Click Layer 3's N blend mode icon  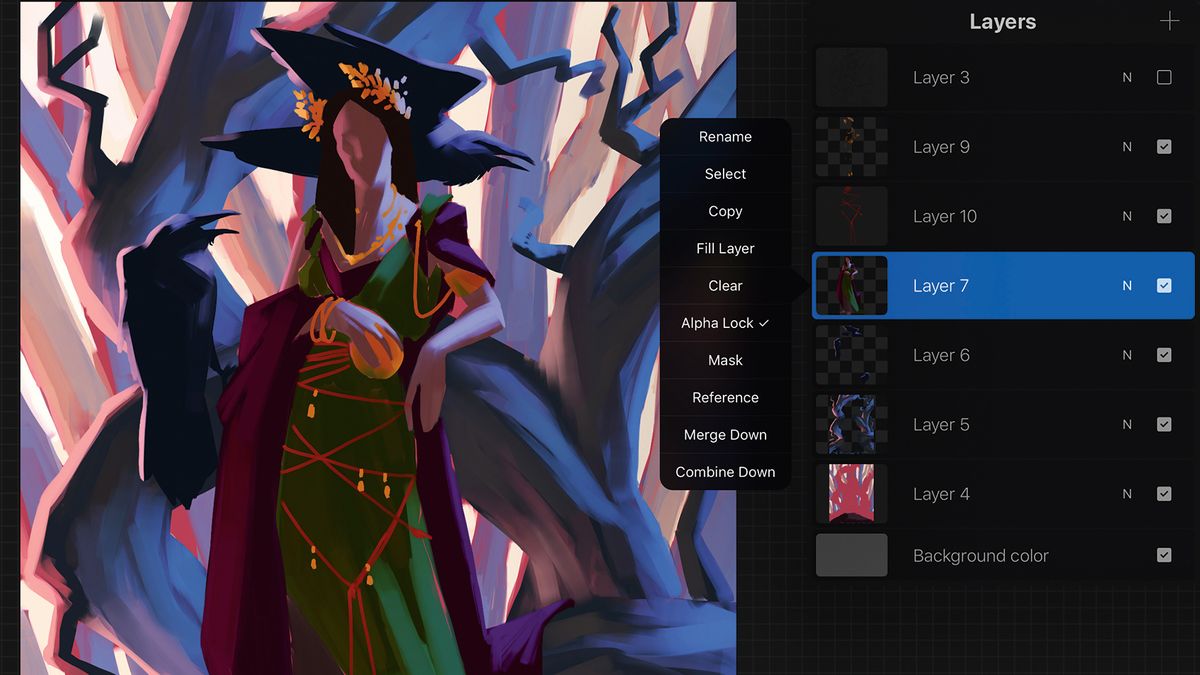[x=1126, y=77]
